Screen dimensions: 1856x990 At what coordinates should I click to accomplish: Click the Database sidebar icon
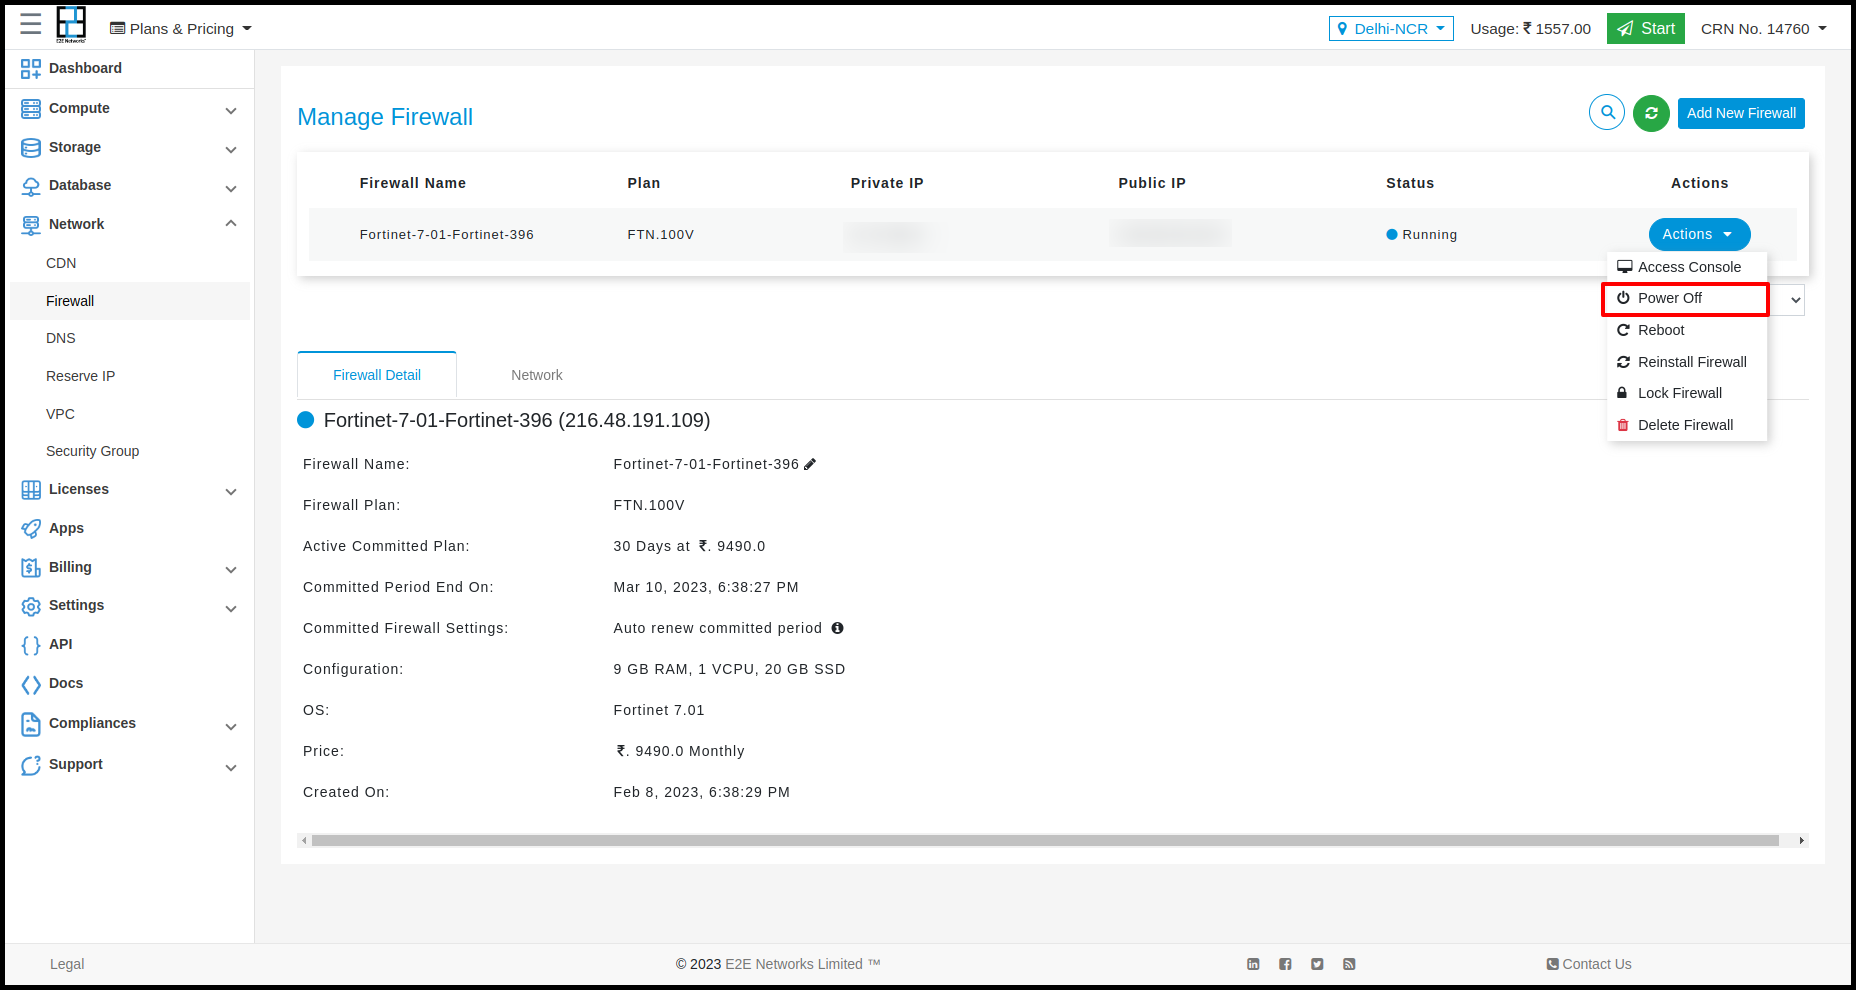[x=31, y=186]
